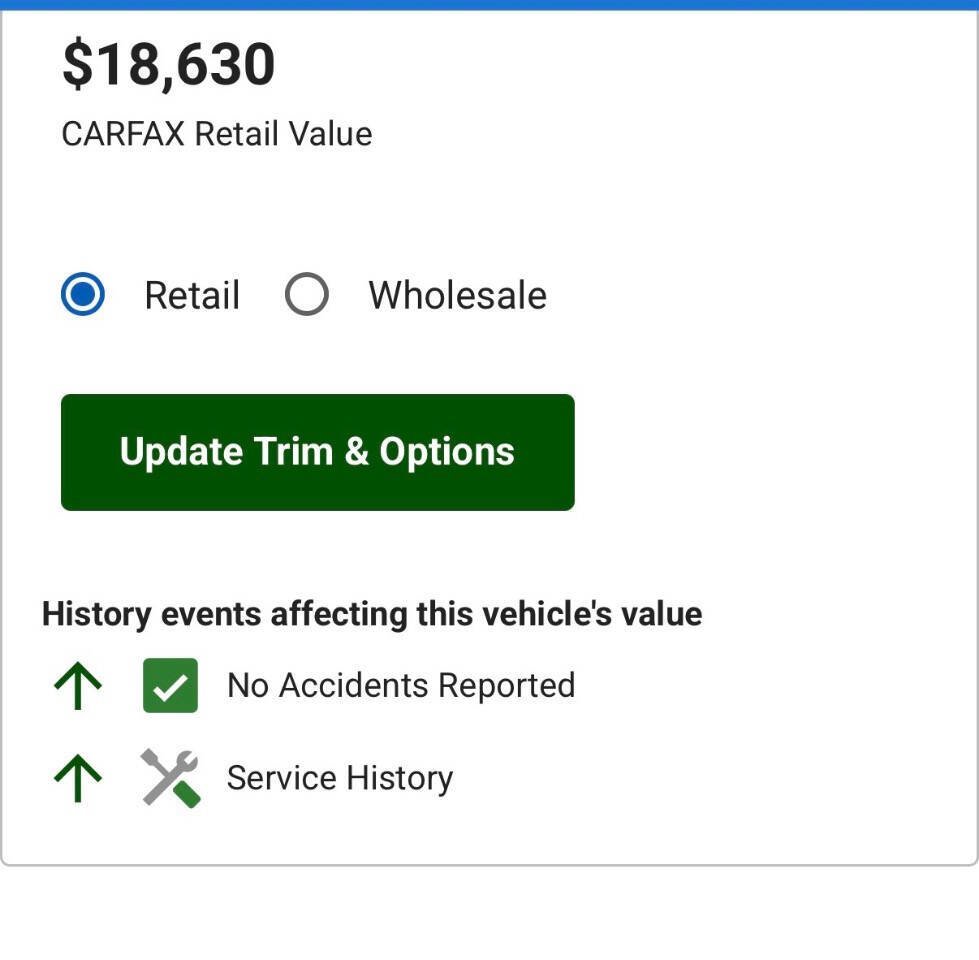Click the word History in Service History

coord(400,778)
